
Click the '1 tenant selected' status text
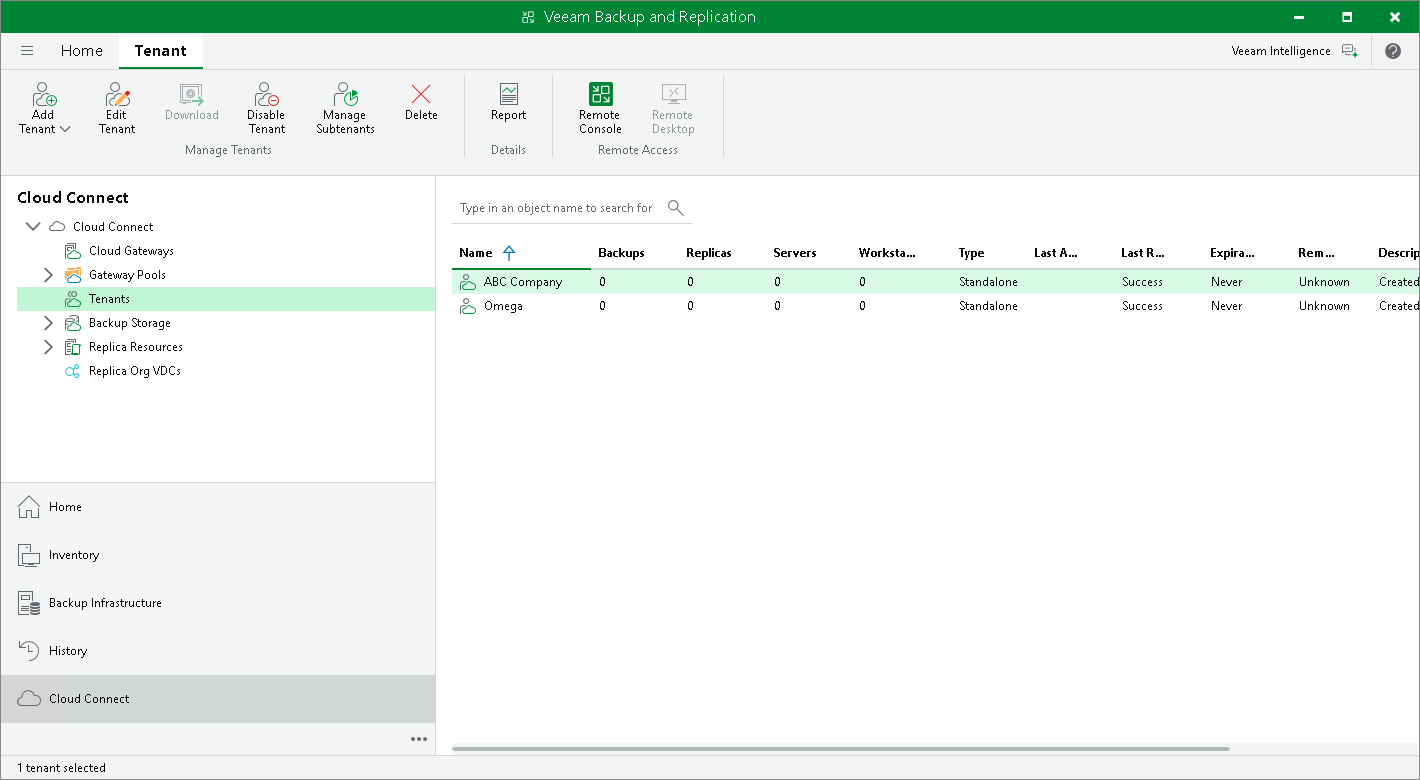pos(61,768)
